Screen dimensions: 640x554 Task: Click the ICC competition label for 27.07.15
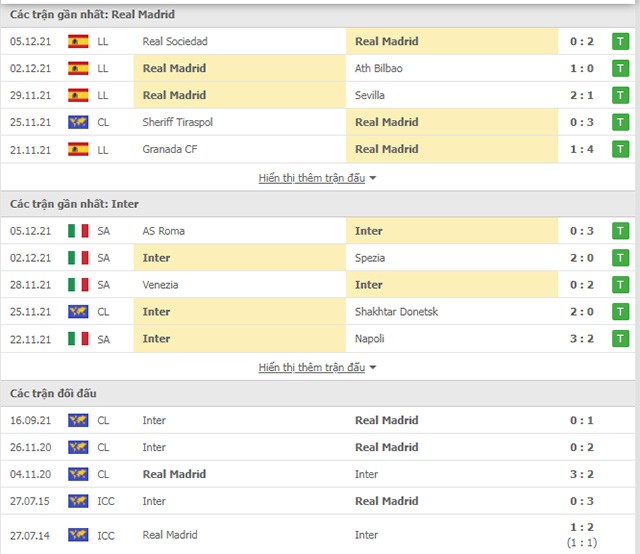[106, 501]
